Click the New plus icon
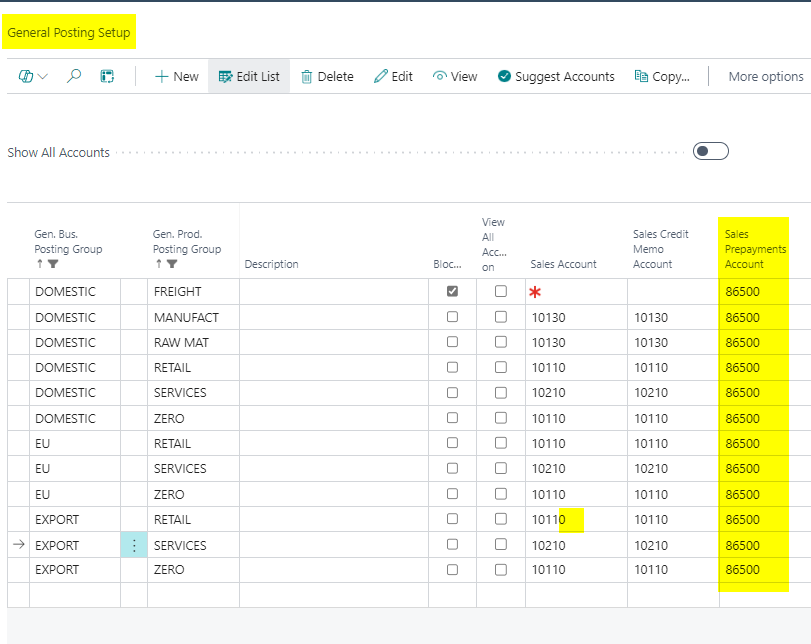This screenshot has width=811, height=644. (x=161, y=76)
